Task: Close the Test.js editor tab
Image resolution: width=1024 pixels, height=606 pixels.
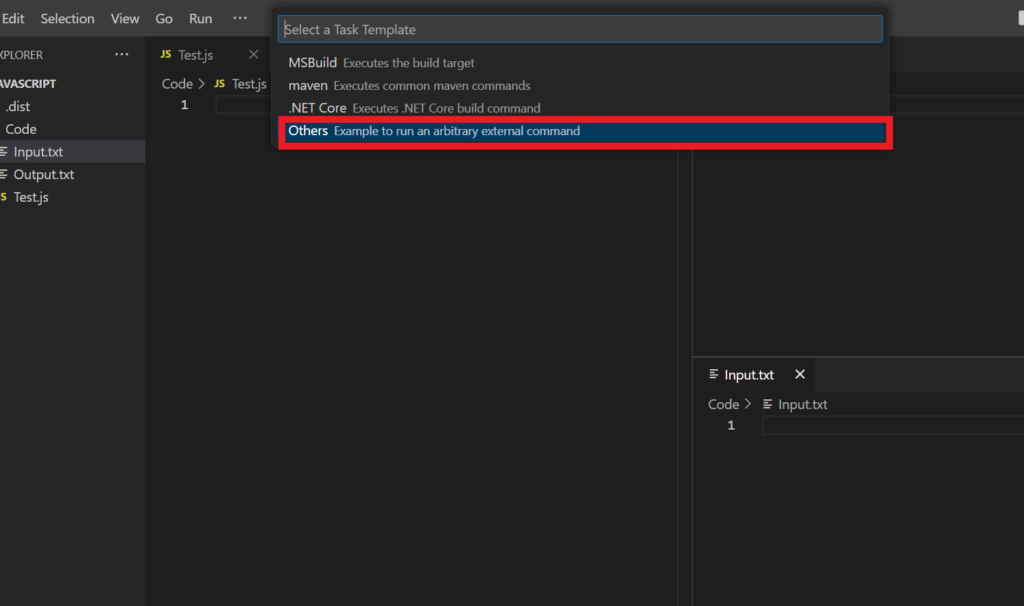Action: [253, 55]
